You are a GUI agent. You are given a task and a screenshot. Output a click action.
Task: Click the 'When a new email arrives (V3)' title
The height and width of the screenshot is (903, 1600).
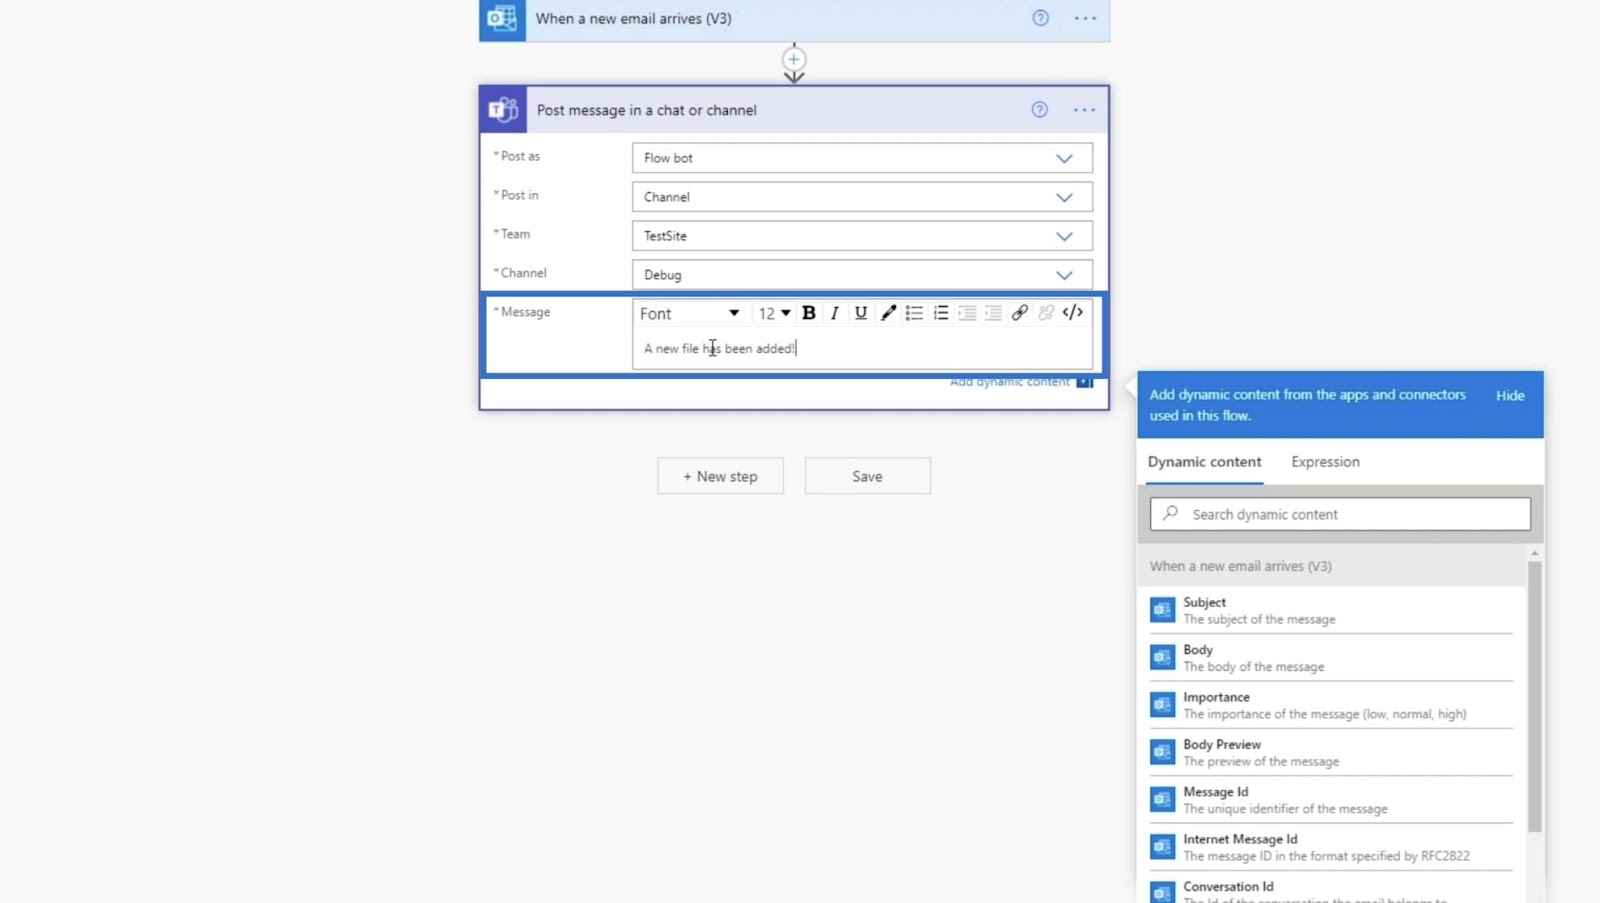pos(633,18)
